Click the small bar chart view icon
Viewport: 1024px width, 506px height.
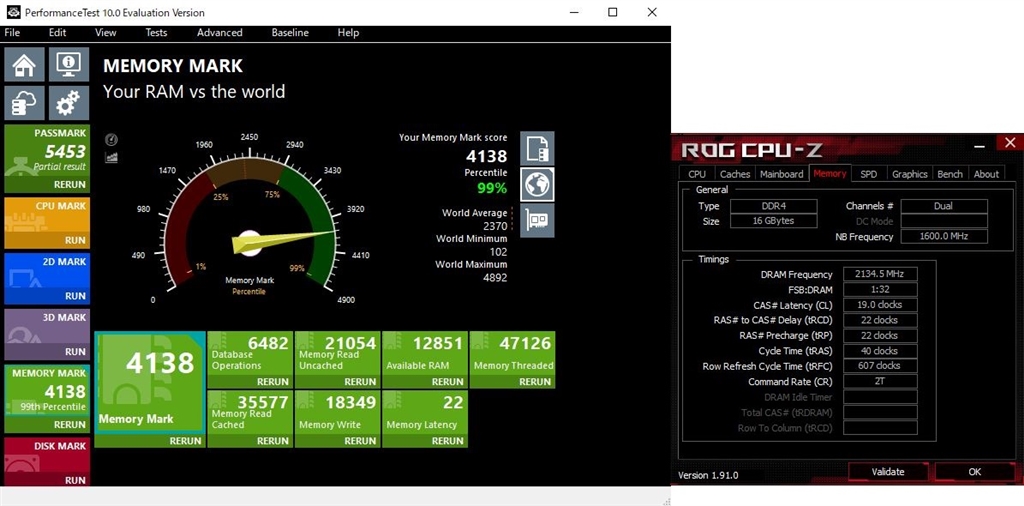[111, 157]
